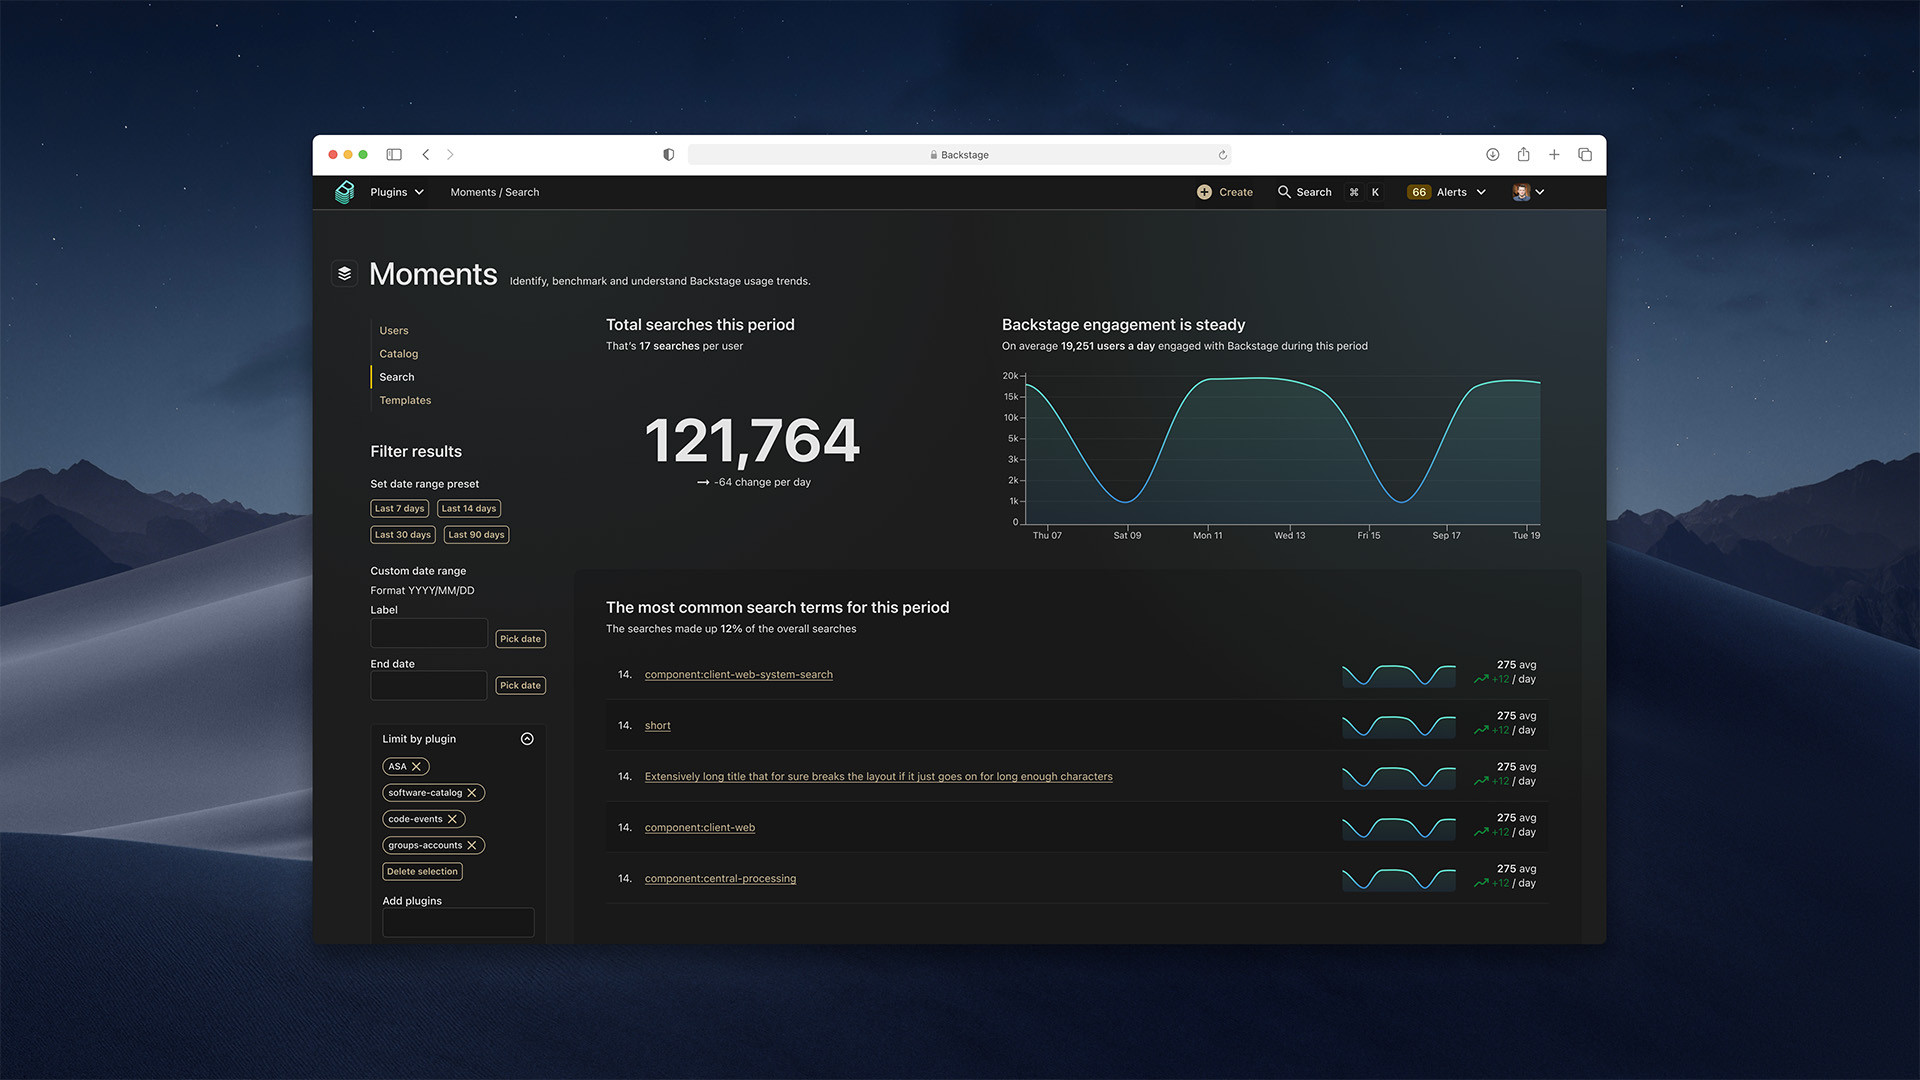Viewport: 1920px width, 1080px height.
Task: Click Delete selection button for plugins
Action: coord(421,870)
